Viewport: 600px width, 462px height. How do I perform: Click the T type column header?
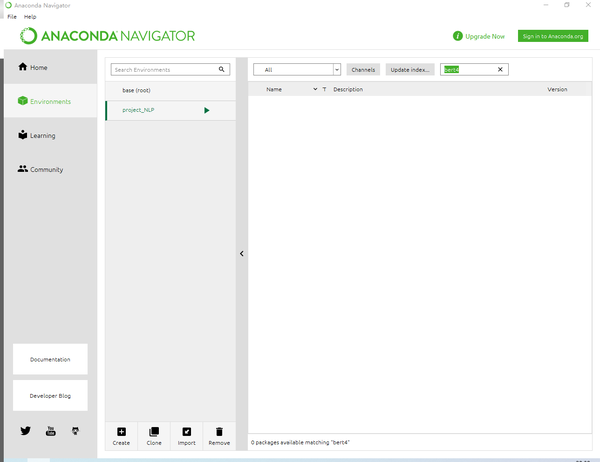[x=324, y=89]
